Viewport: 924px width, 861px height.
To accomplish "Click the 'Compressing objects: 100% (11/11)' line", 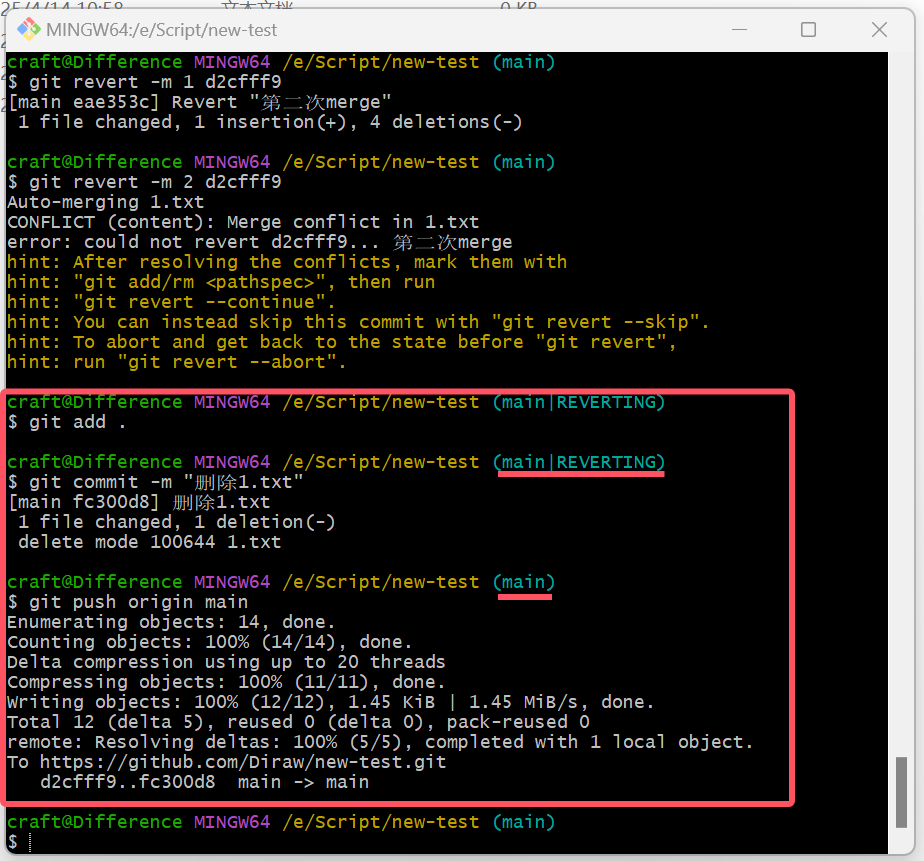I will click(226, 682).
